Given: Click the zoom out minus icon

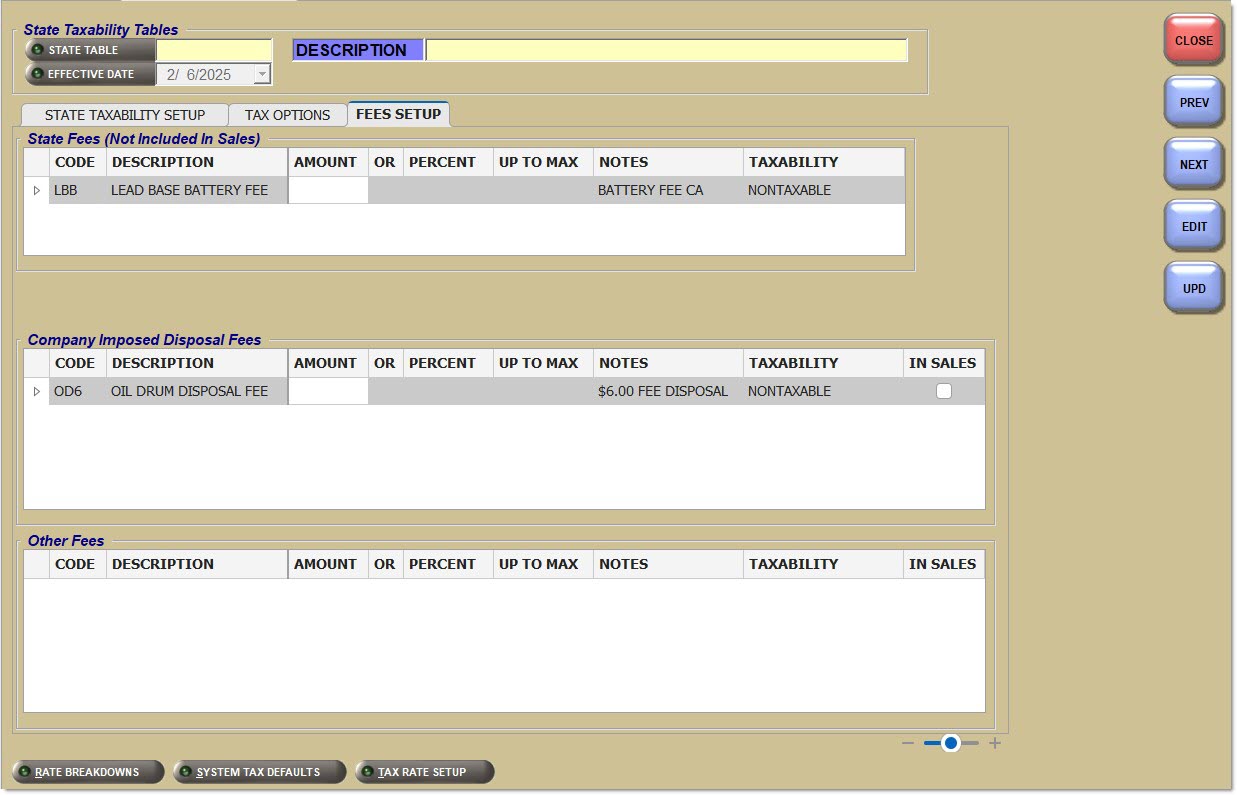Looking at the screenshot, I should coord(908,743).
